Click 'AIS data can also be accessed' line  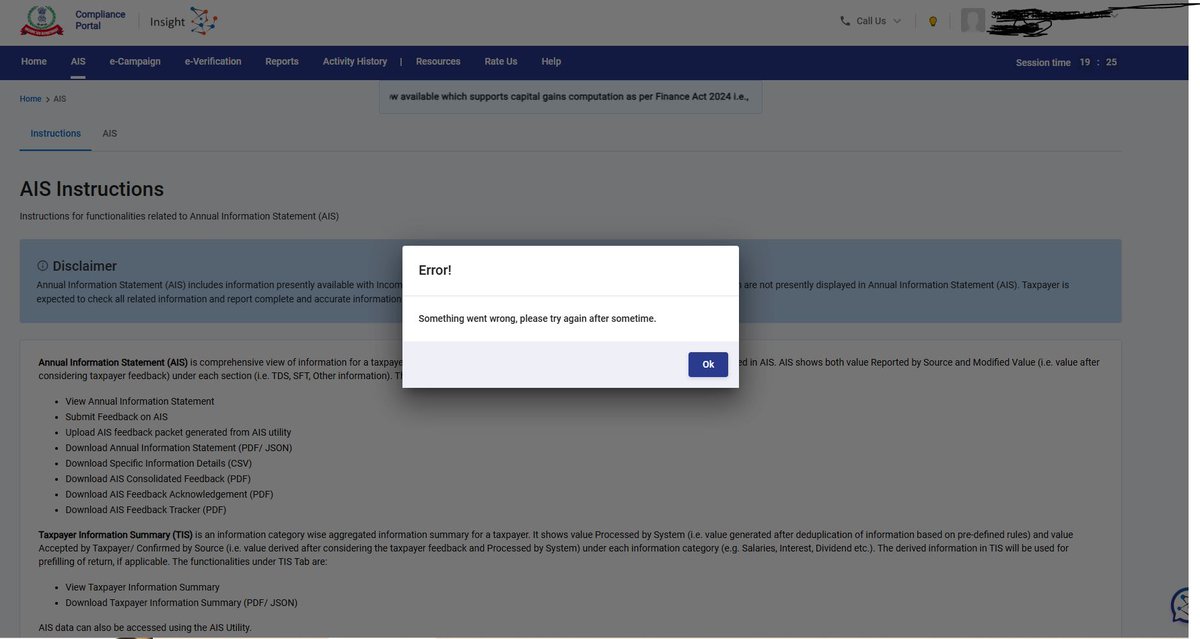(145, 628)
